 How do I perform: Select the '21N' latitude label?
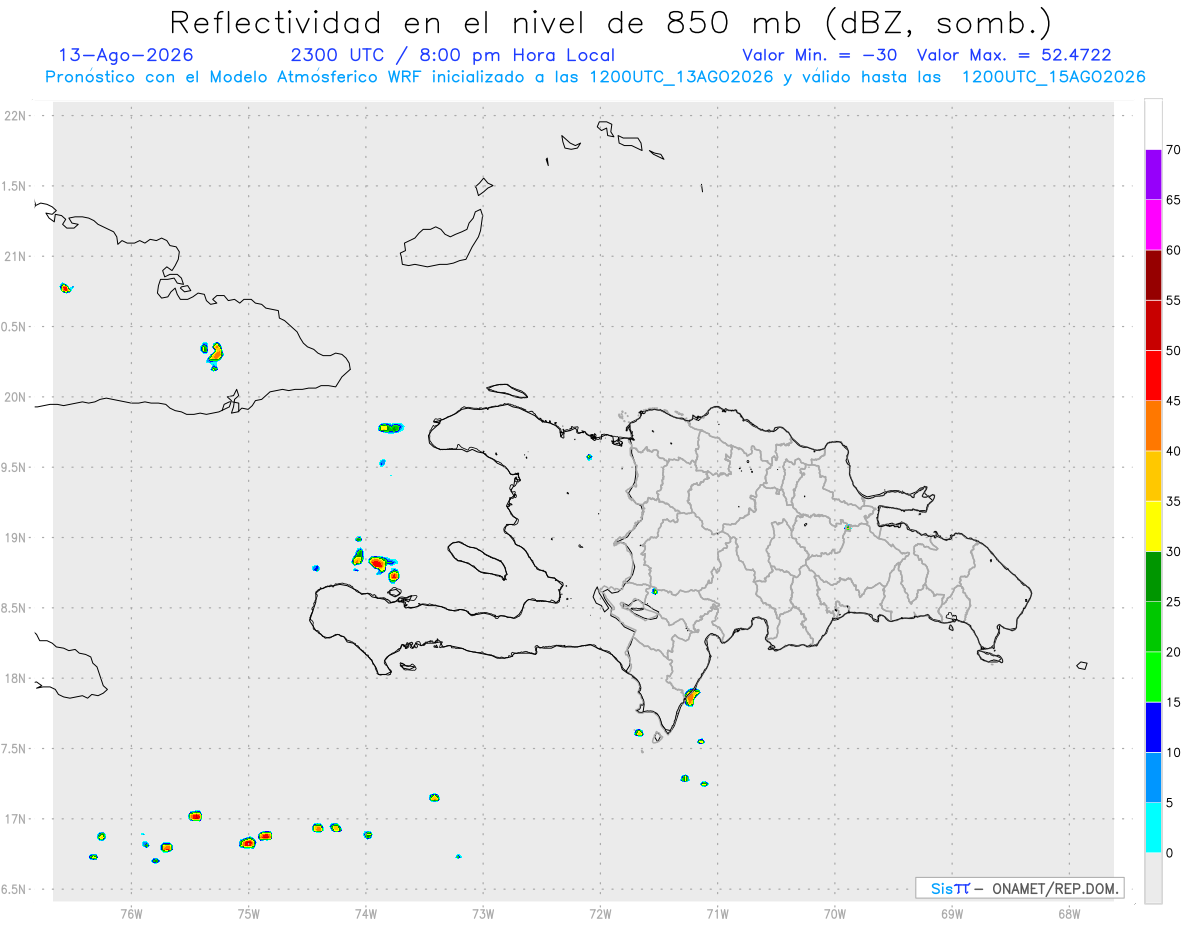tap(17, 257)
